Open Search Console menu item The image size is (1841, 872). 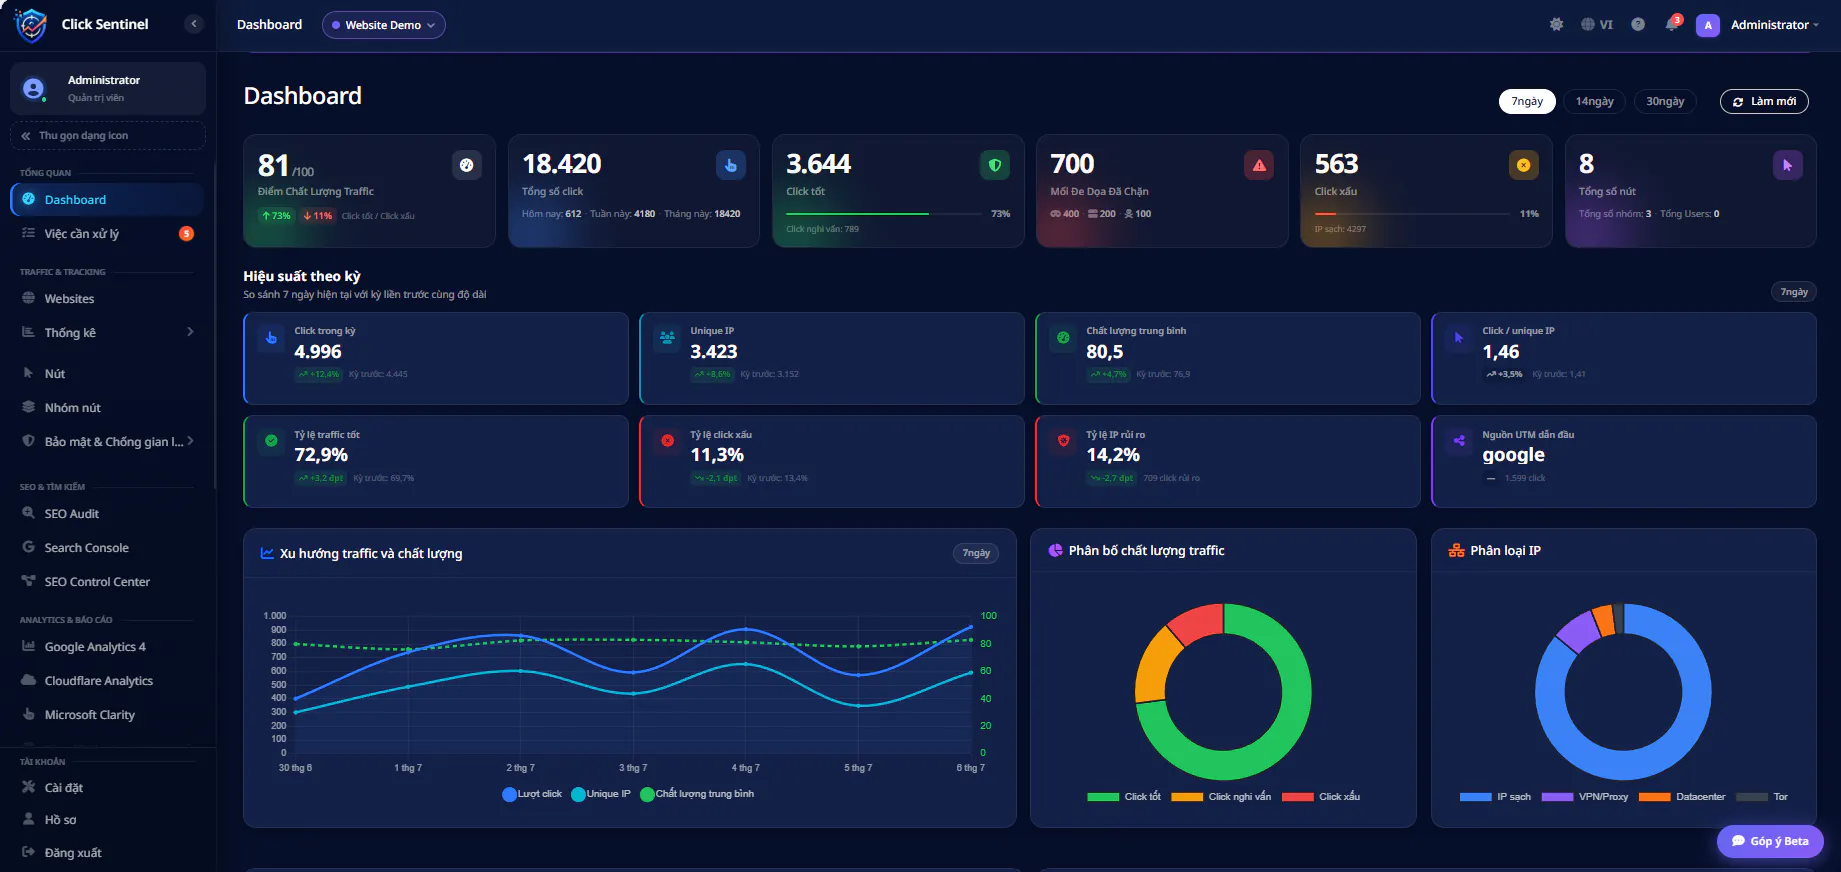[108, 547]
